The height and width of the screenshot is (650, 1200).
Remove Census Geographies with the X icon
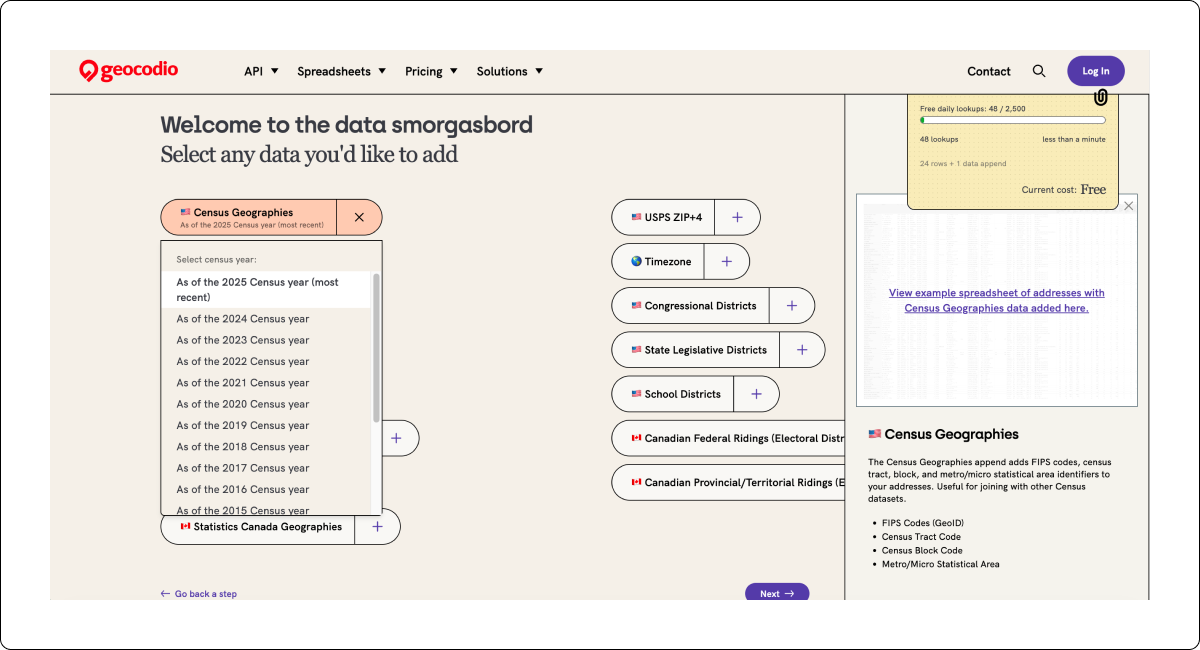tap(359, 217)
